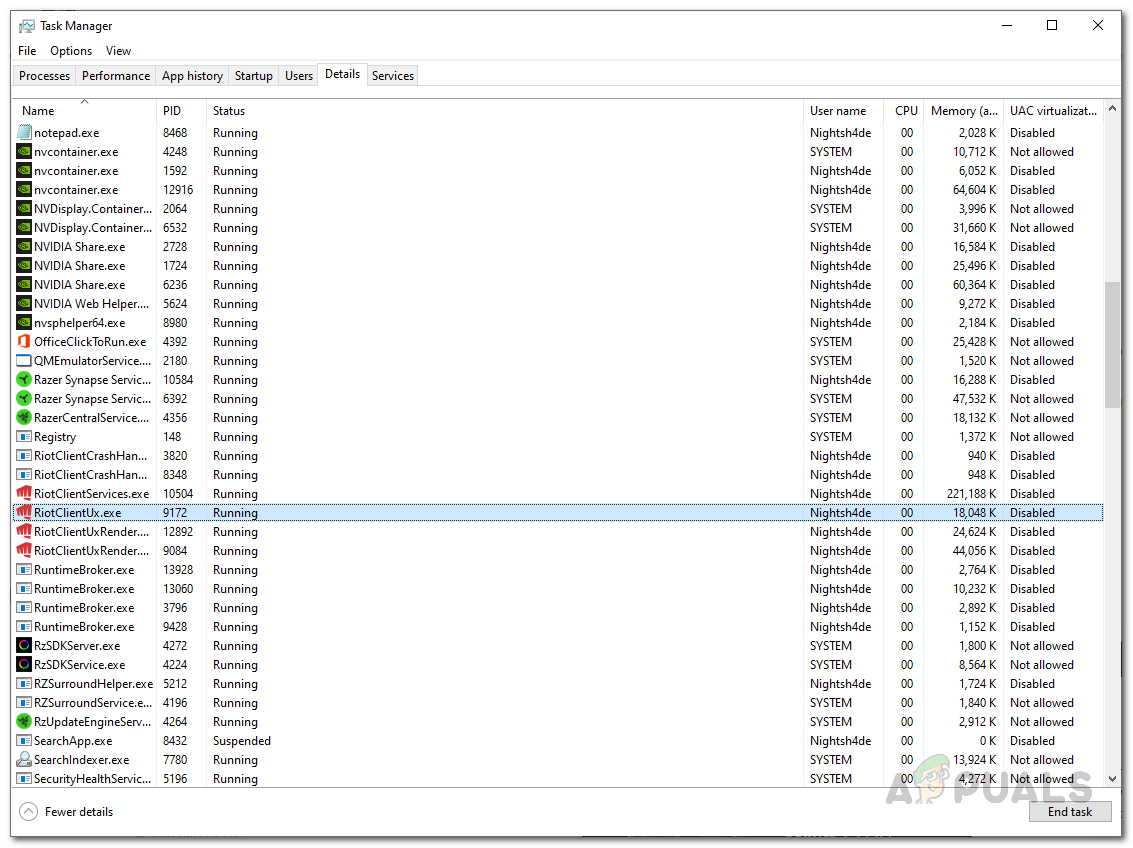Viewport: 1133px width, 848px height.
Task: Switch to the App history tab
Action: tap(192, 76)
